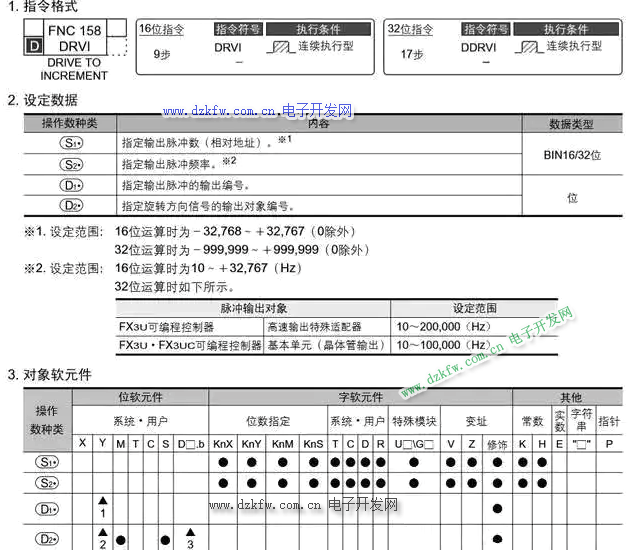Select the D2 symbol in 设定数据 table
The height and width of the screenshot is (550, 634).
pos(71,206)
